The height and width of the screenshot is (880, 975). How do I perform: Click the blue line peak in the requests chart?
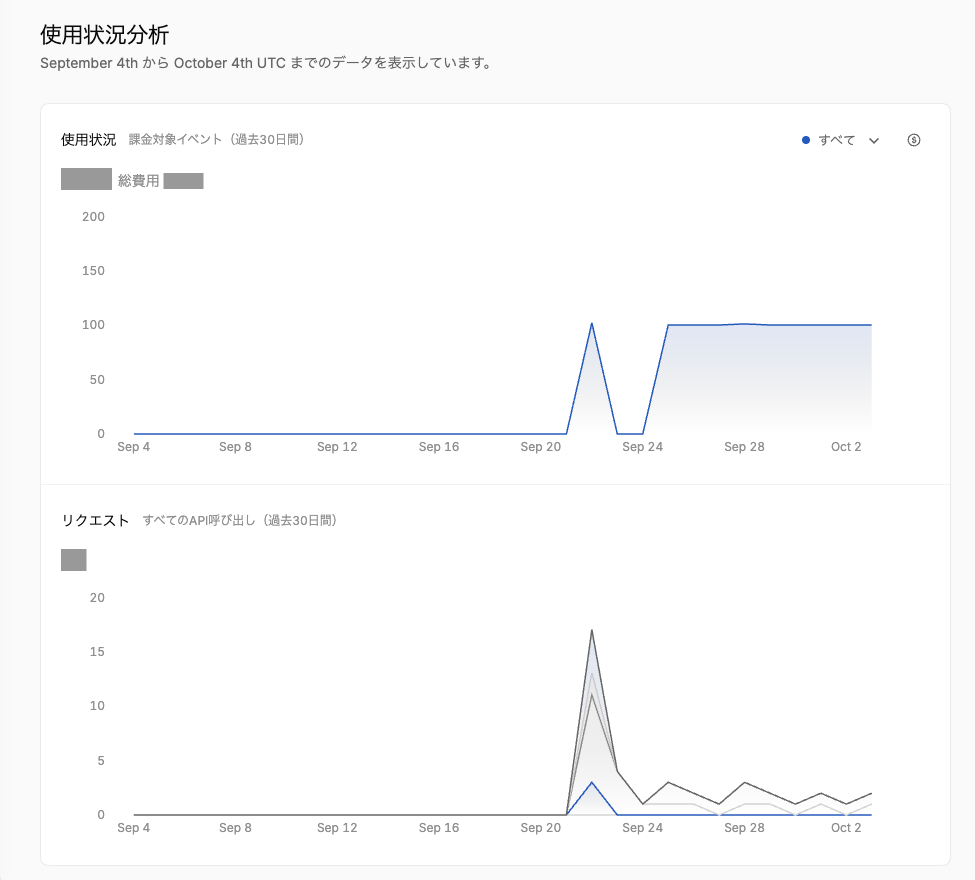coord(591,782)
